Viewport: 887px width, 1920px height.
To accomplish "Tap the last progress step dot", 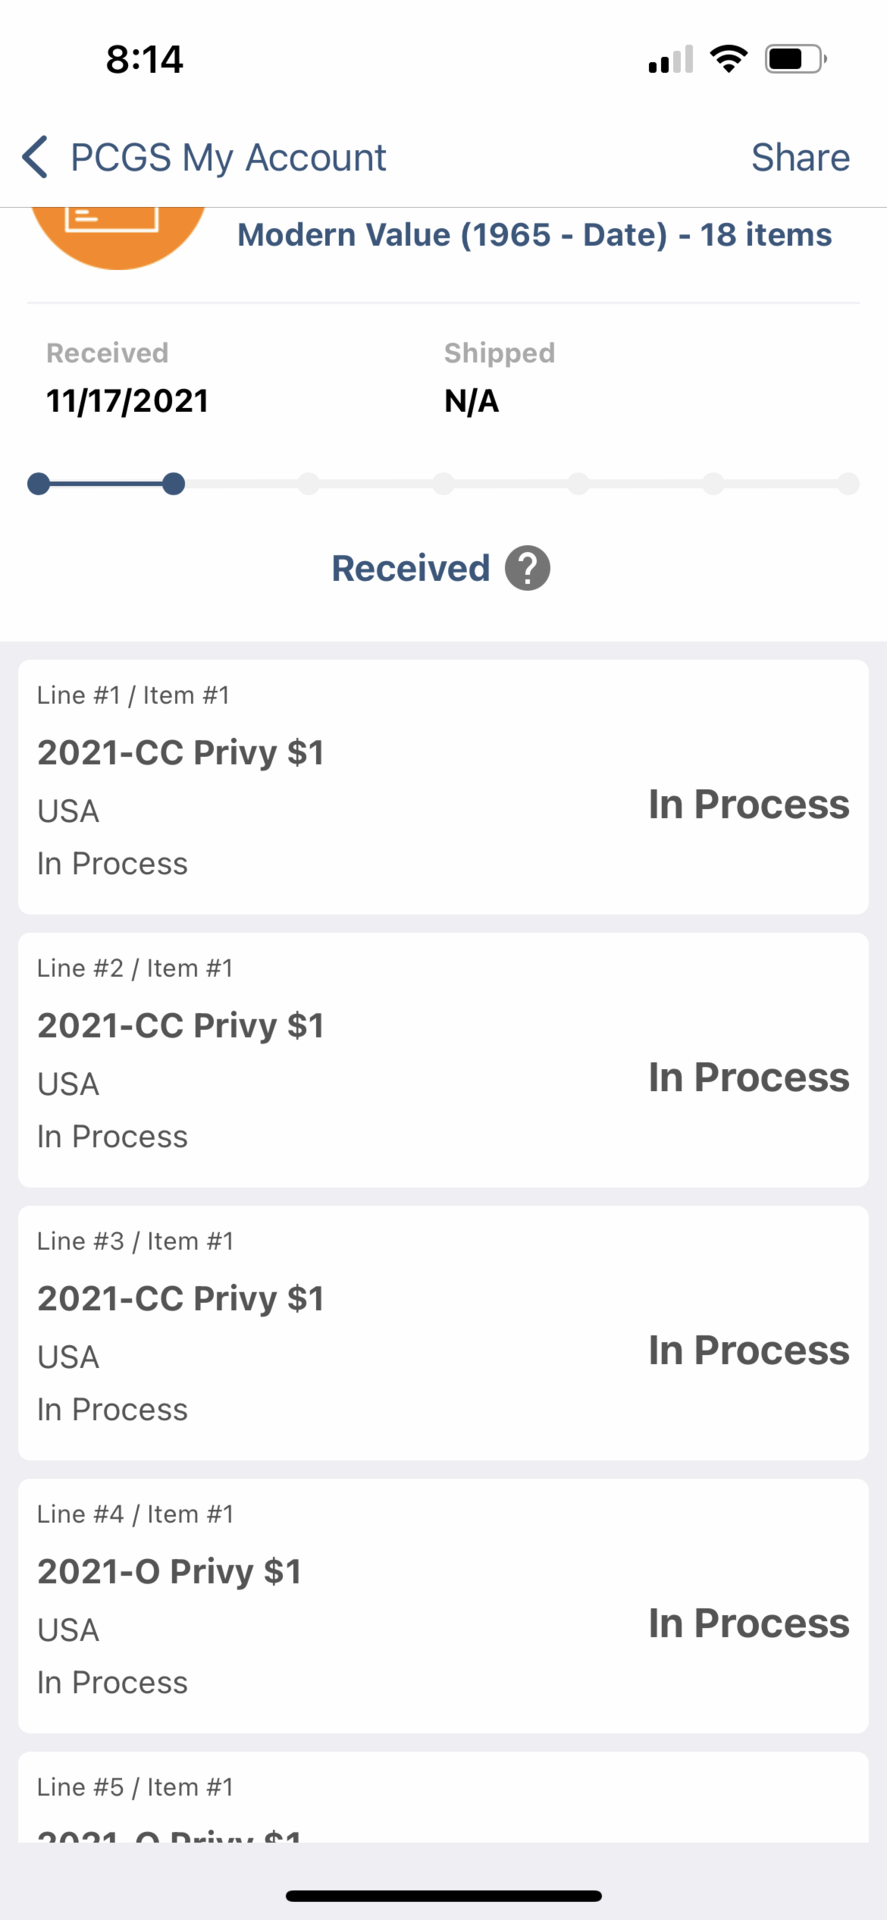I will coord(848,484).
